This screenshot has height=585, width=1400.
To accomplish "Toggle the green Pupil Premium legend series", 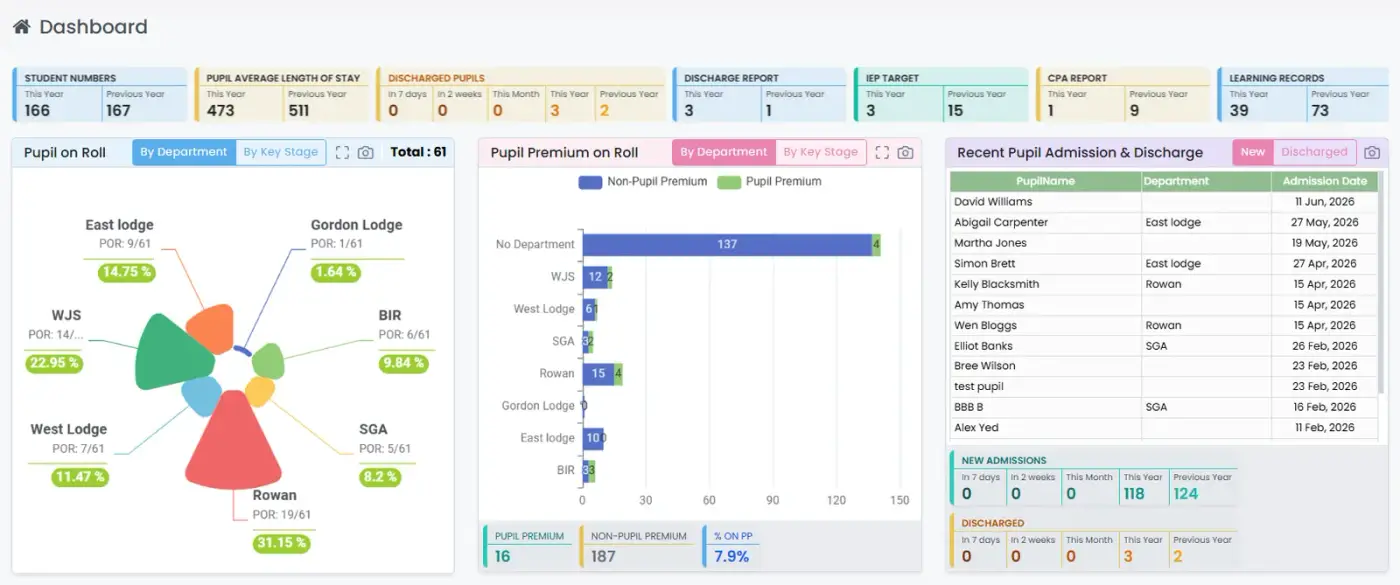I will [x=770, y=182].
